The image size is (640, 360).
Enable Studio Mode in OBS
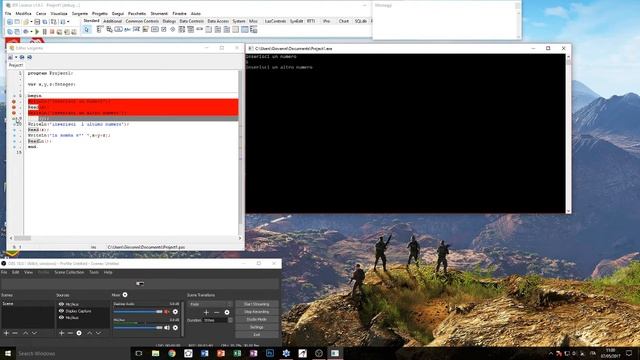click(256, 320)
